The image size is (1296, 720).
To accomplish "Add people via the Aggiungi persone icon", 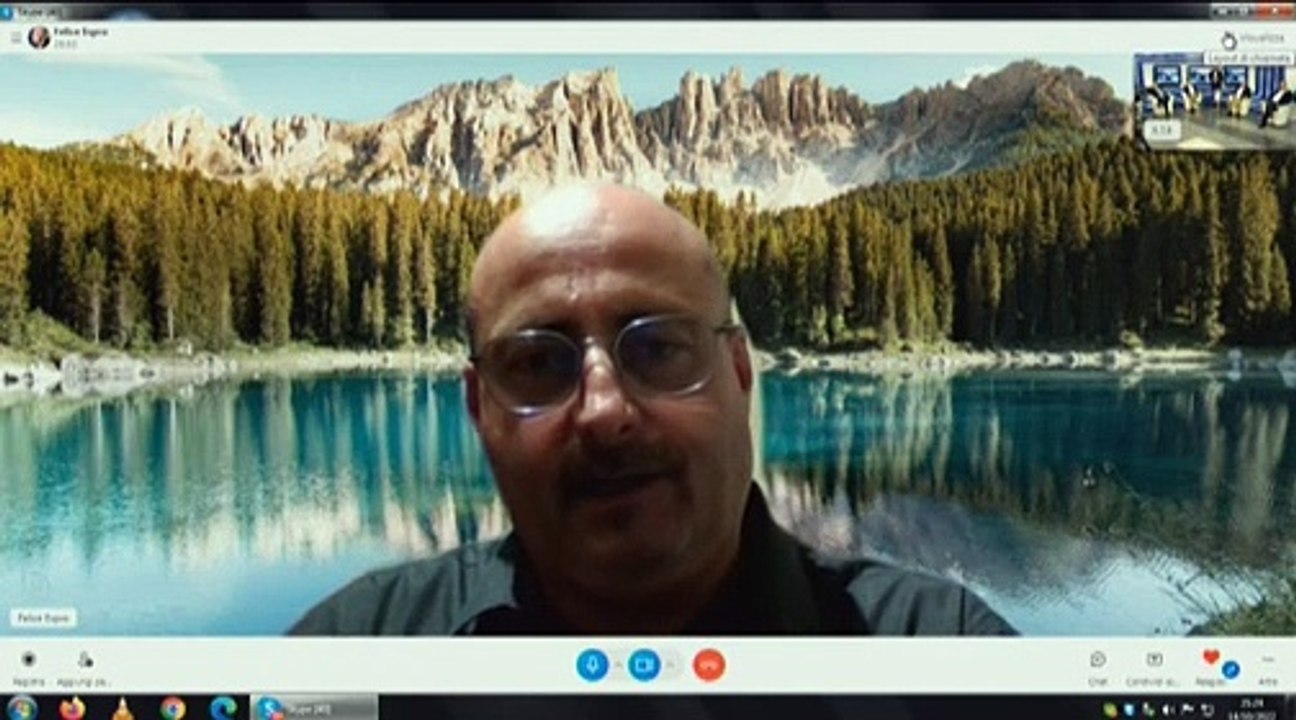I will [x=84, y=666].
